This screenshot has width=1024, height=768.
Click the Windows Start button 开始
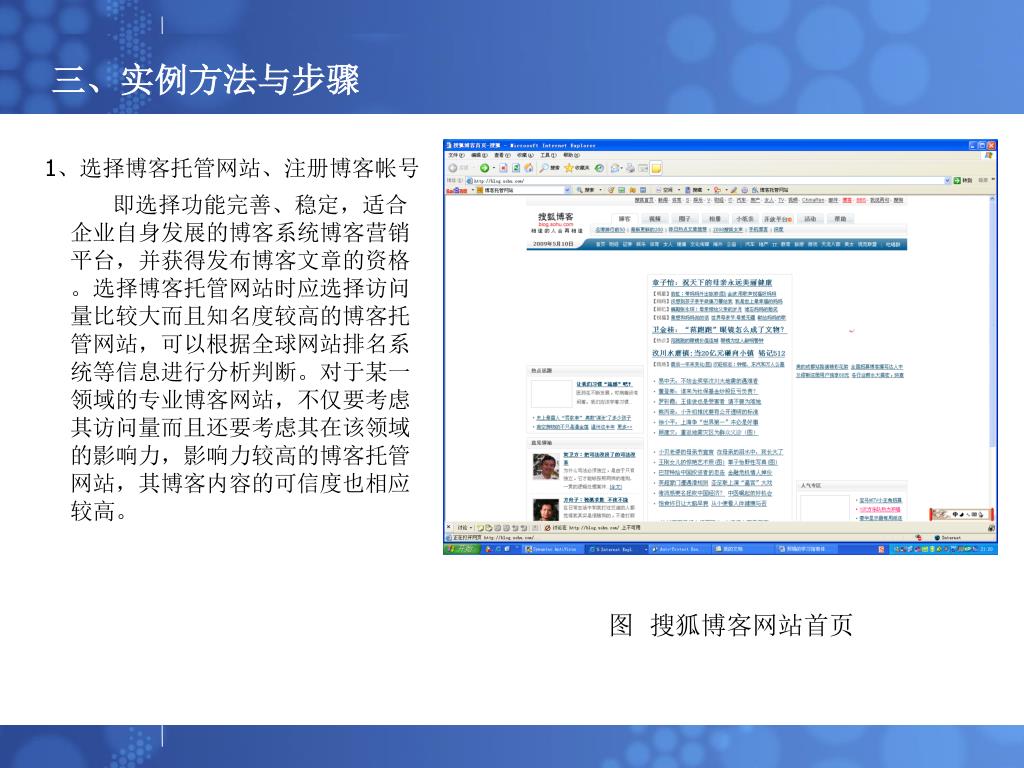pyautogui.click(x=460, y=549)
